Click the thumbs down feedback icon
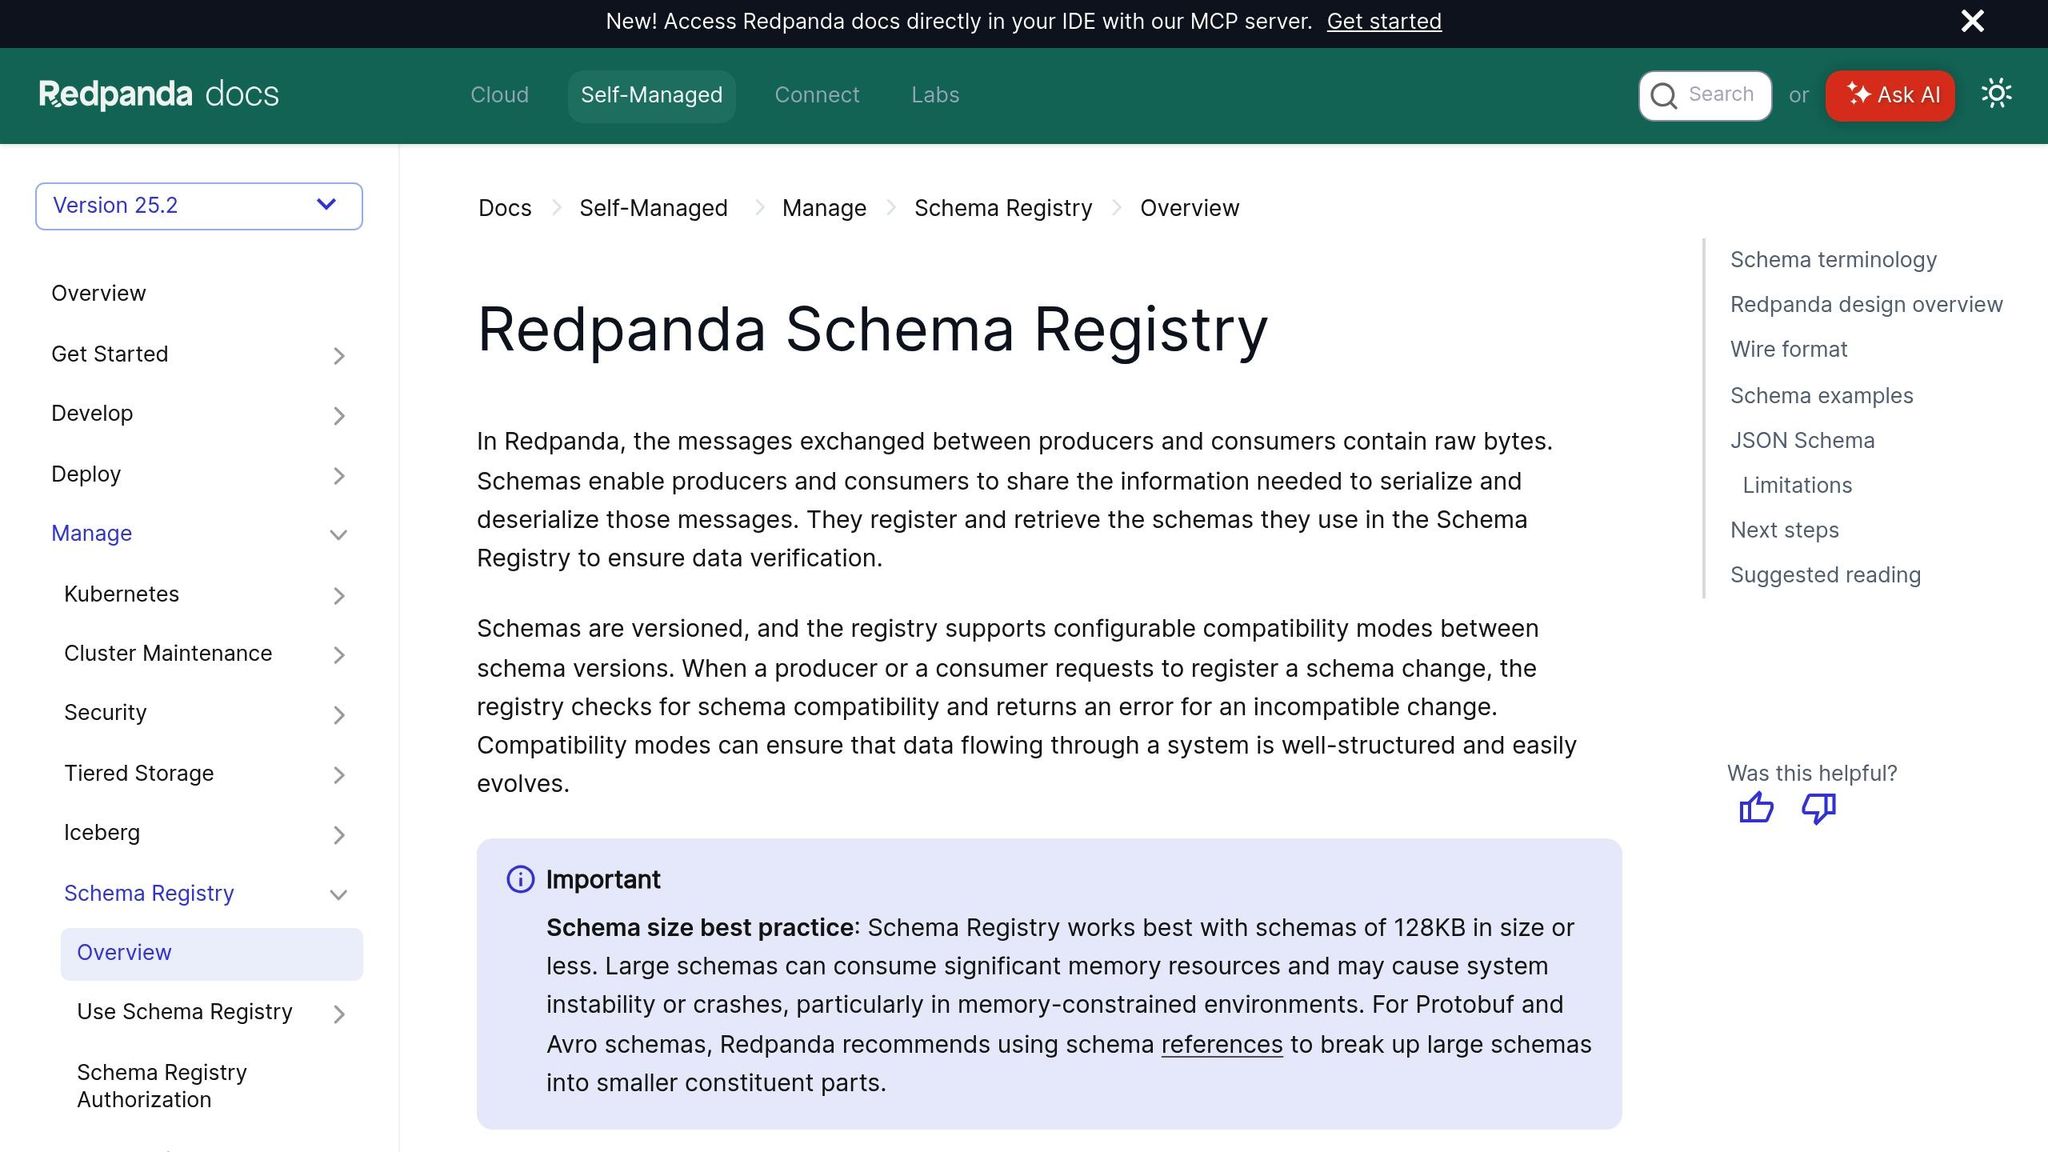The width and height of the screenshot is (2048, 1152). coord(1818,807)
